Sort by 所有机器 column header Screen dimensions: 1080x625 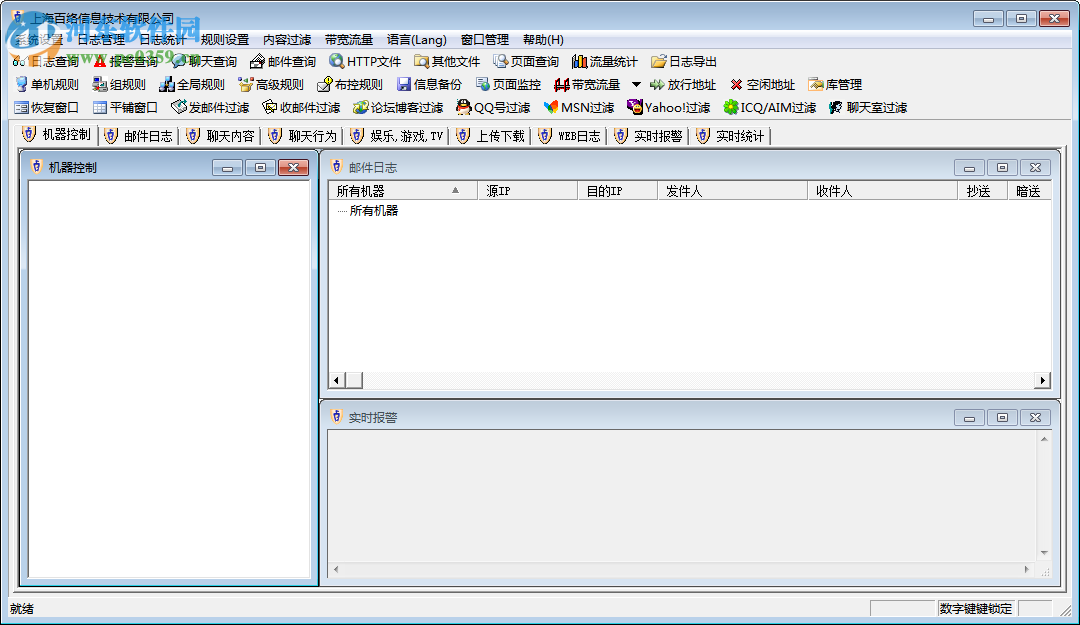[x=403, y=191]
